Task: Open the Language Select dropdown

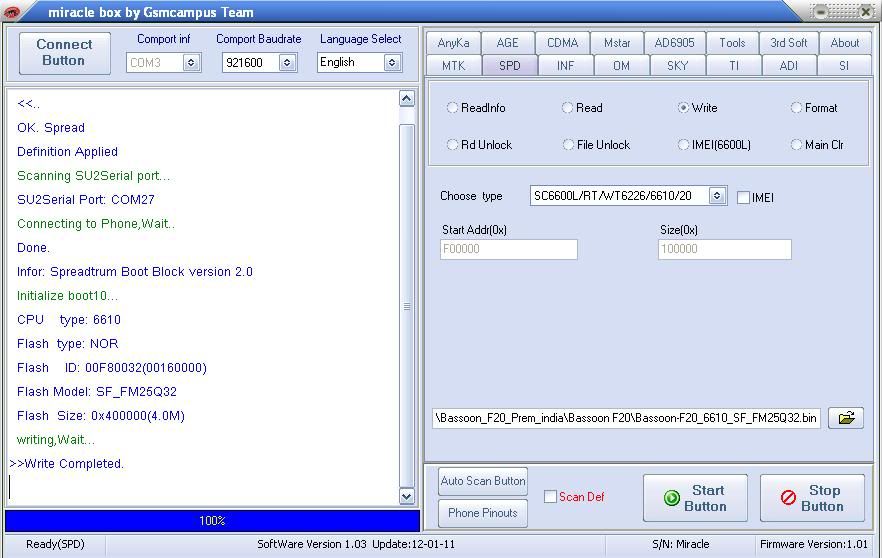Action: pyautogui.click(x=392, y=62)
